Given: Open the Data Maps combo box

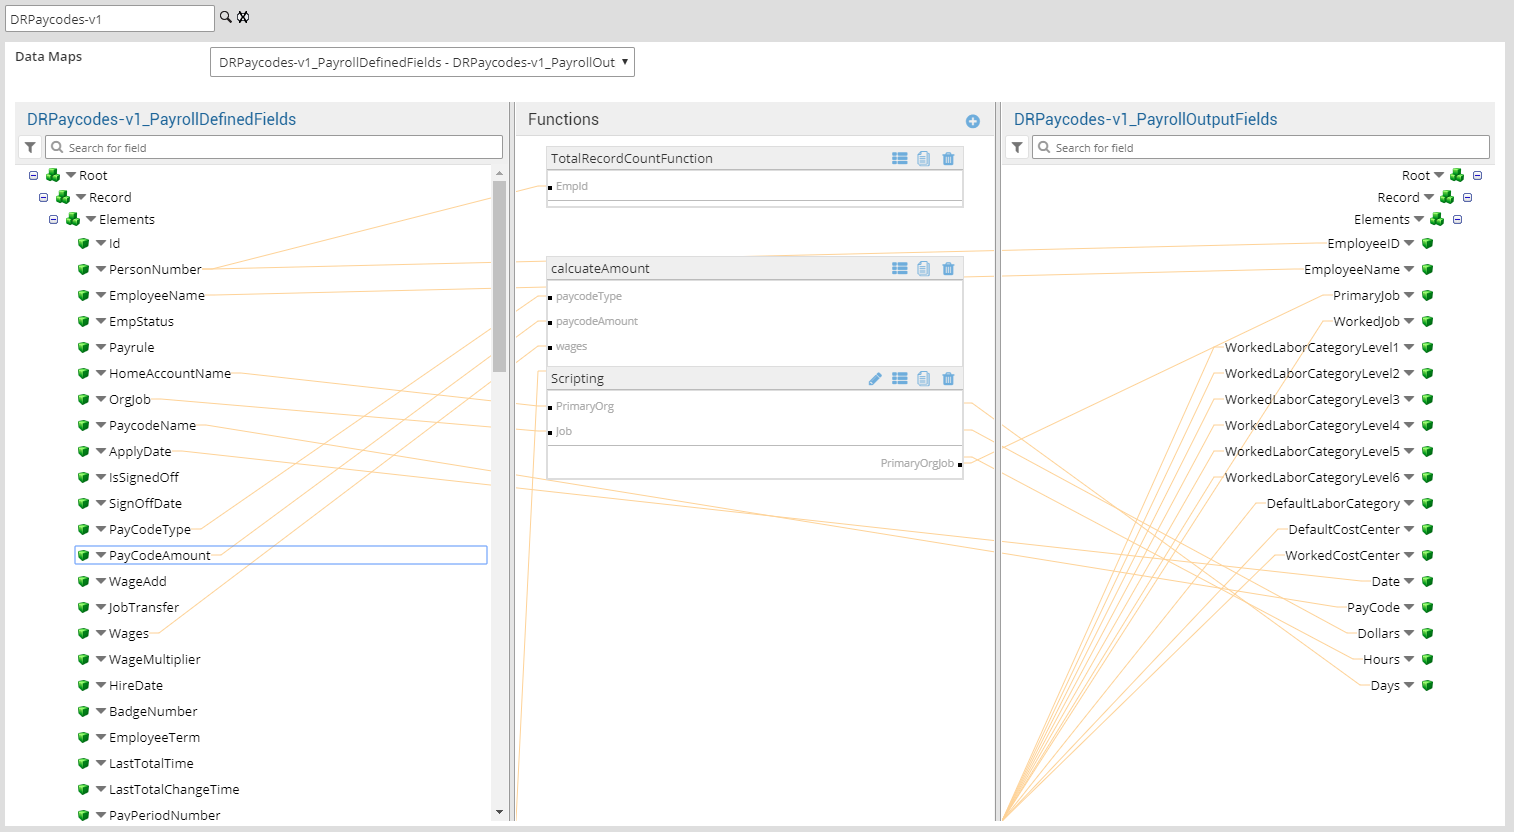Looking at the screenshot, I should (x=421, y=61).
